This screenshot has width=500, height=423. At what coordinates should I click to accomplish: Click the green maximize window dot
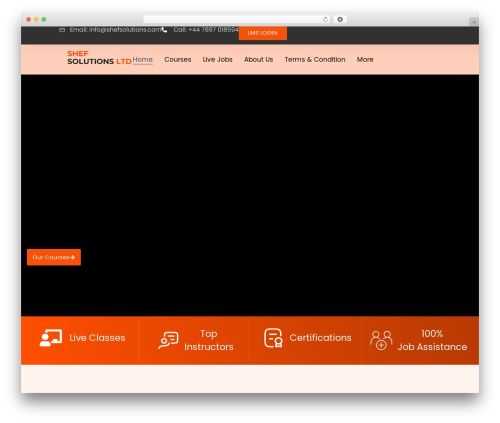[x=44, y=20]
